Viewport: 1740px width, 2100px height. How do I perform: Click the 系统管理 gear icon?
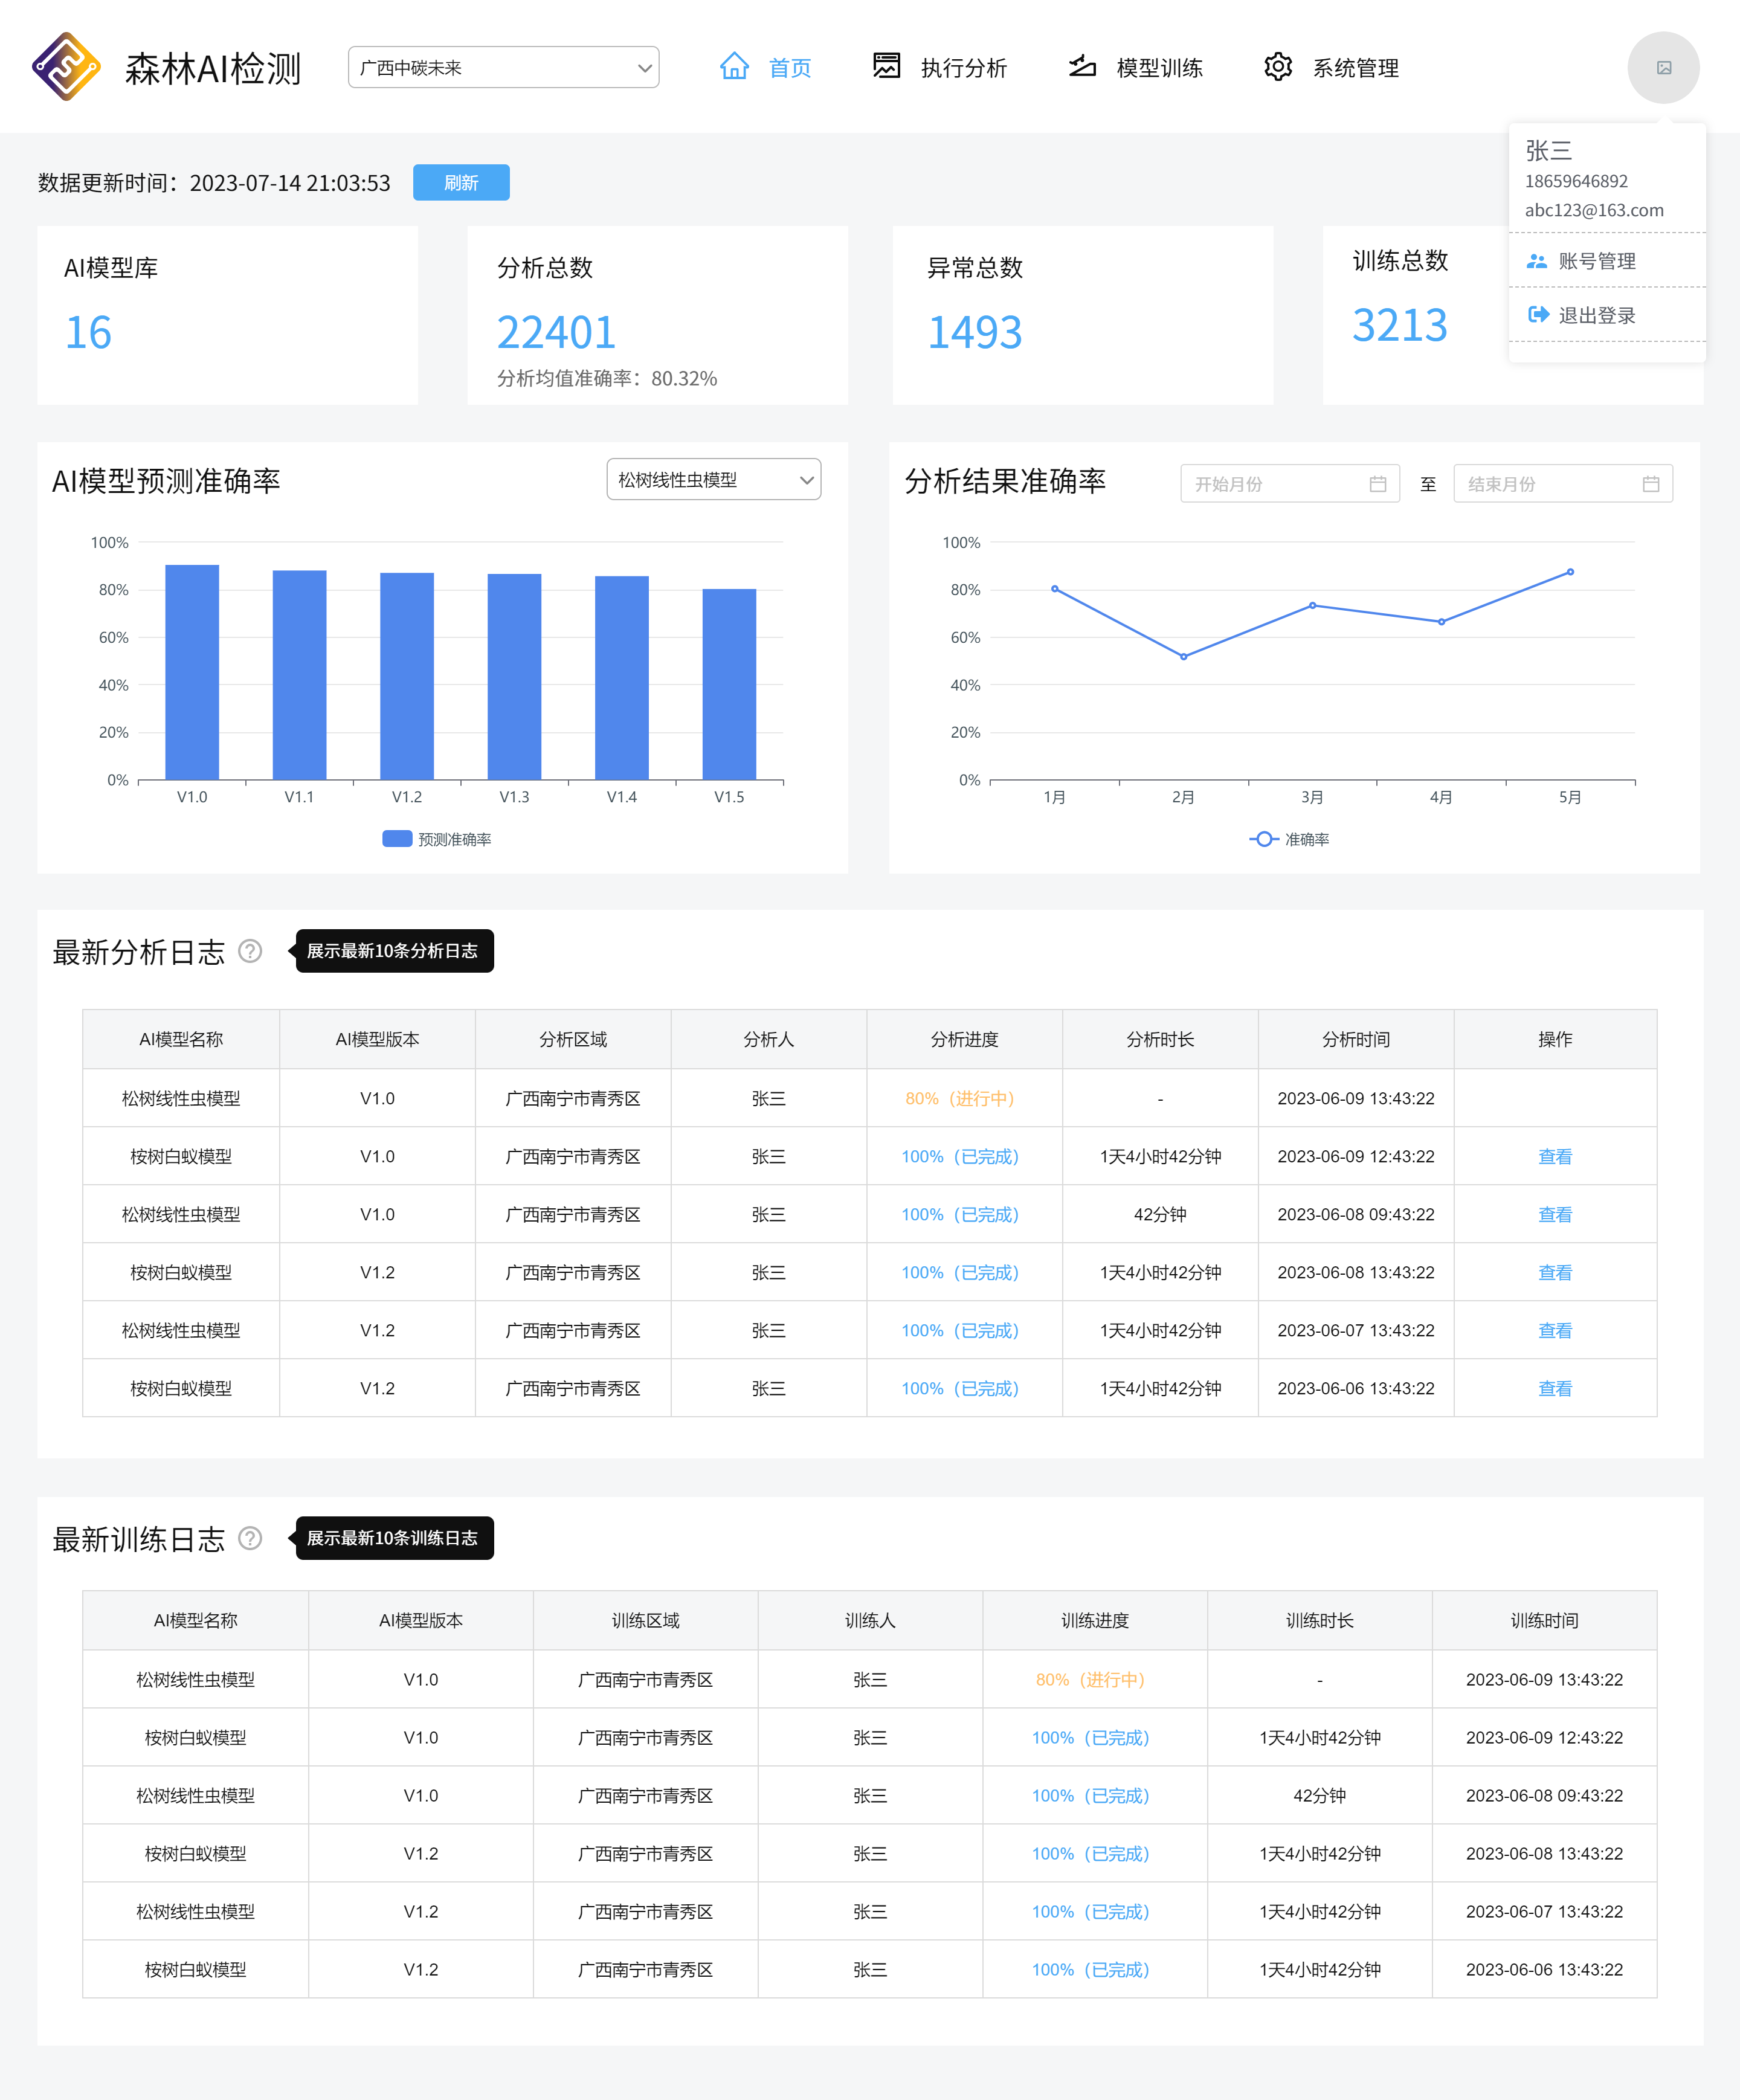pos(1278,67)
